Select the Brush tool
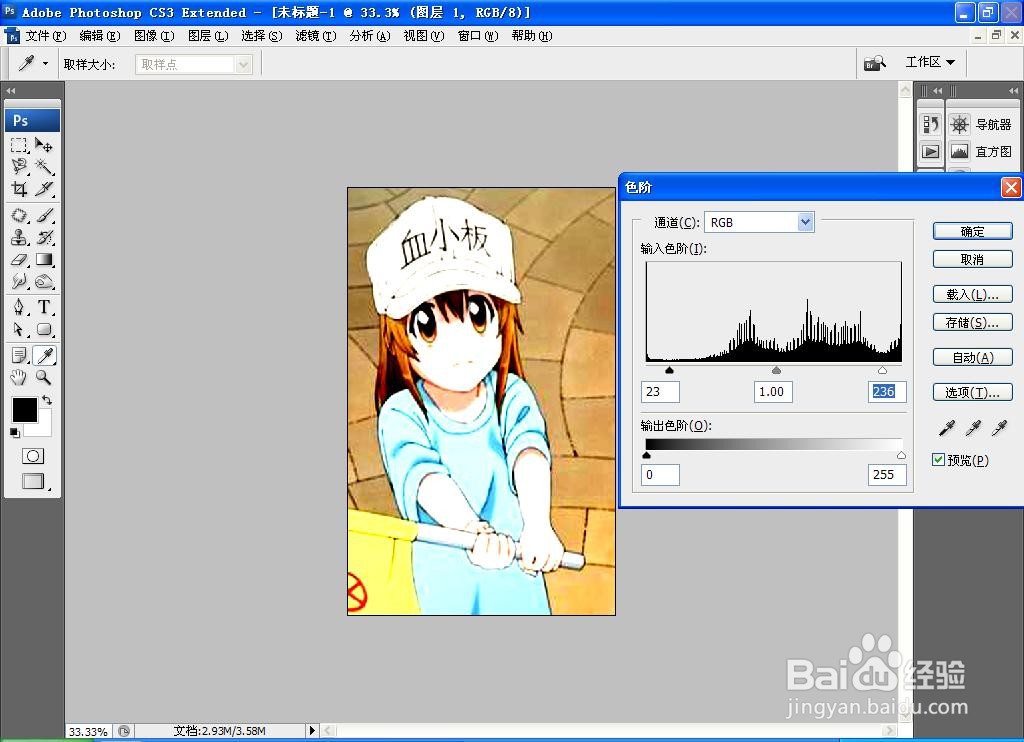The width and height of the screenshot is (1024, 742). coord(44,215)
